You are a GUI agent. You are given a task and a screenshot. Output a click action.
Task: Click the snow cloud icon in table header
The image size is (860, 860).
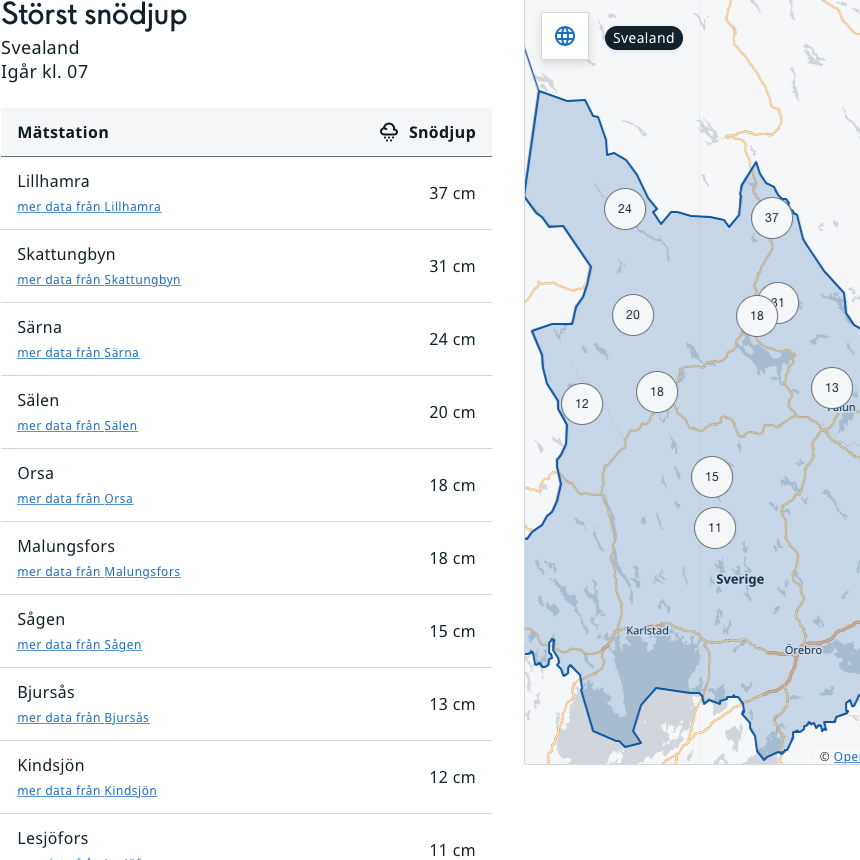pos(389,132)
